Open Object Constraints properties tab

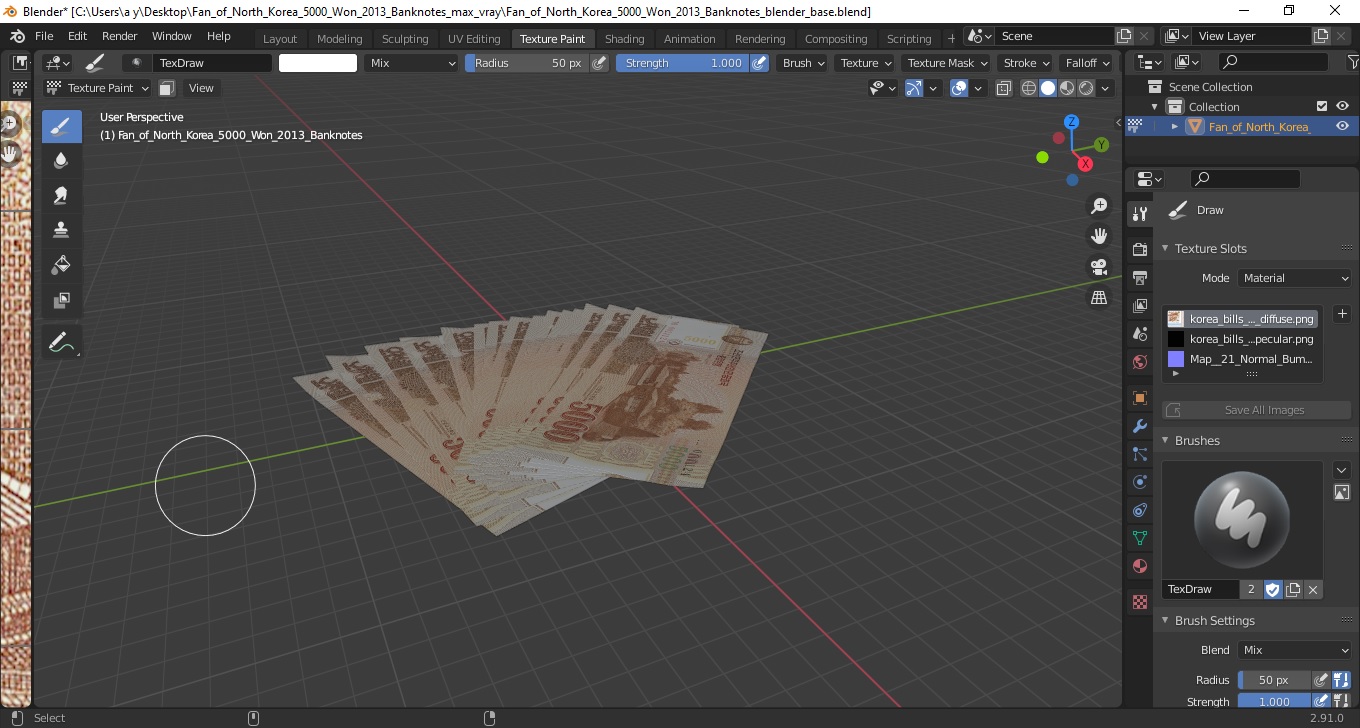pos(1139,510)
